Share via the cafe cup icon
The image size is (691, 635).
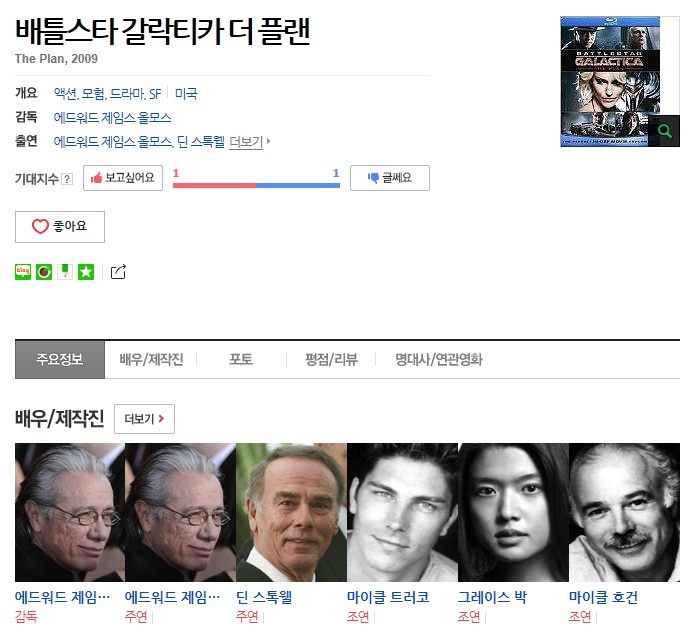tap(44, 272)
